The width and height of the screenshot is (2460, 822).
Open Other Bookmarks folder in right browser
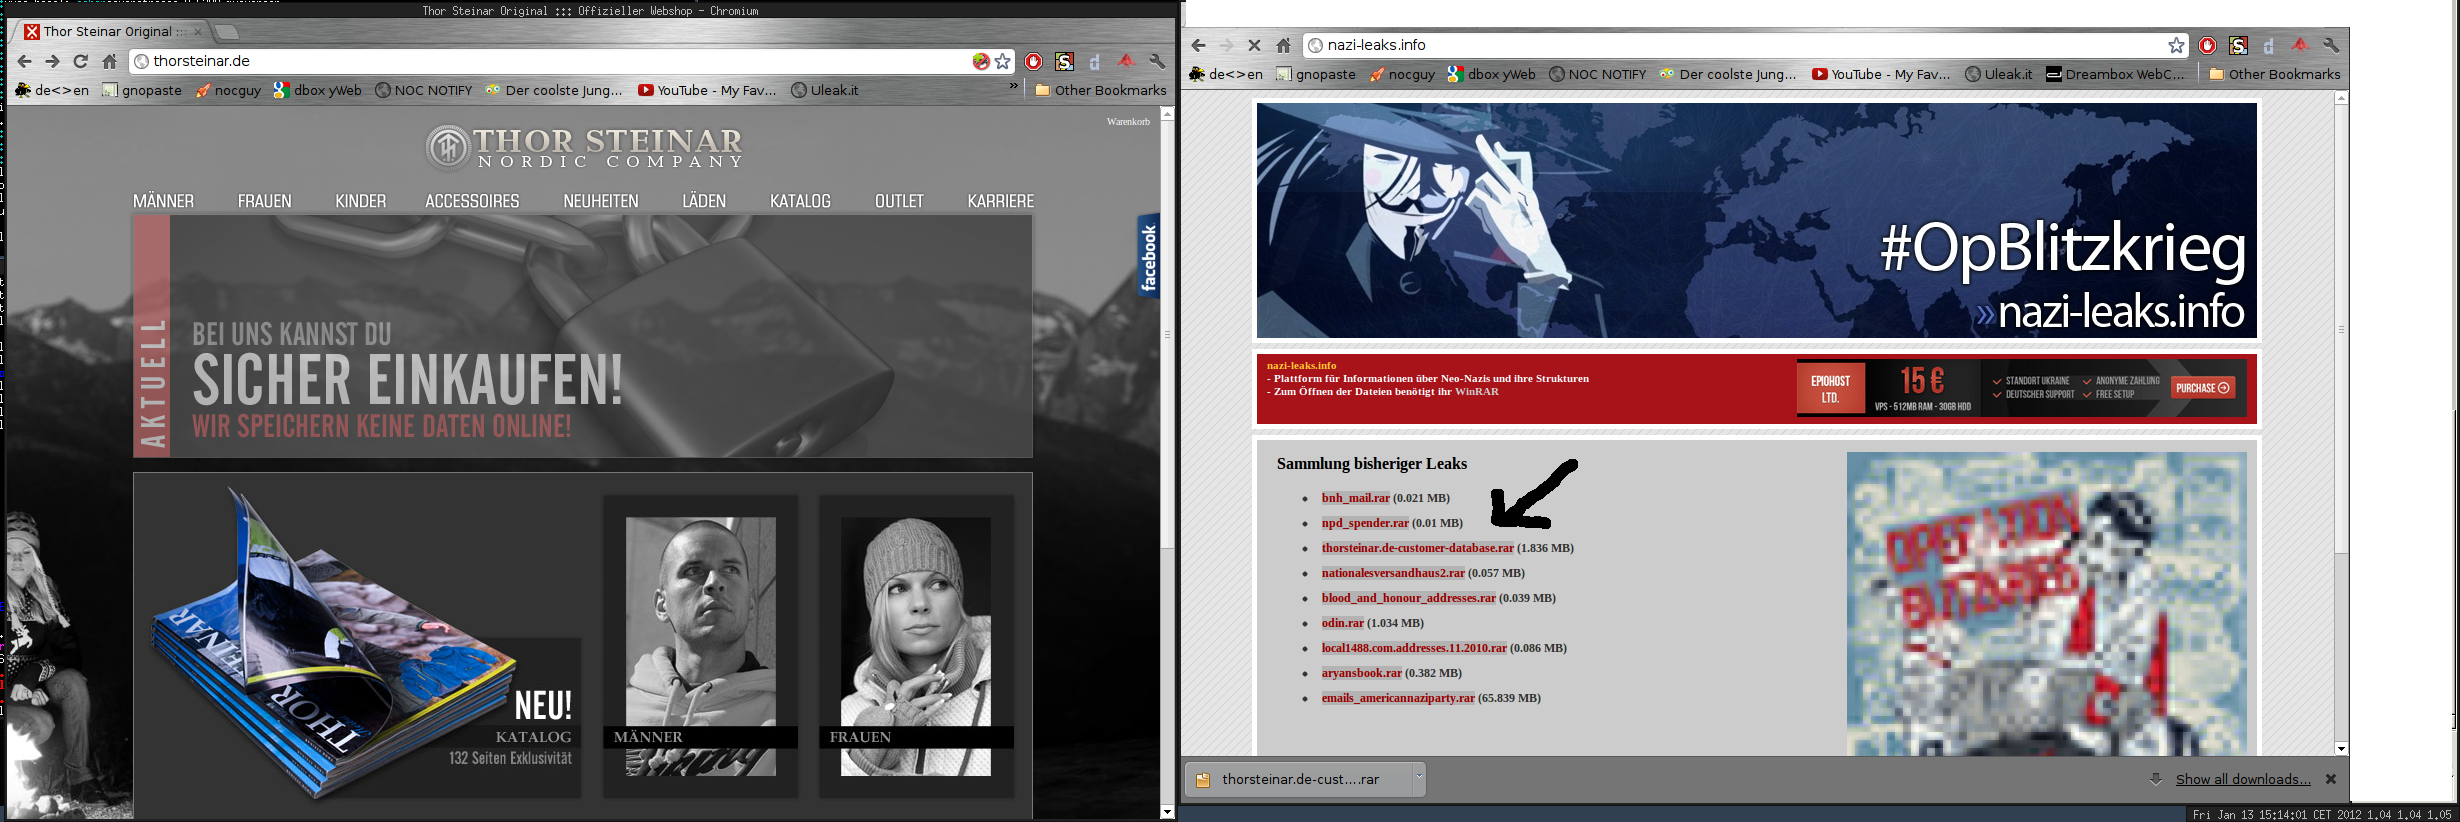[2275, 74]
